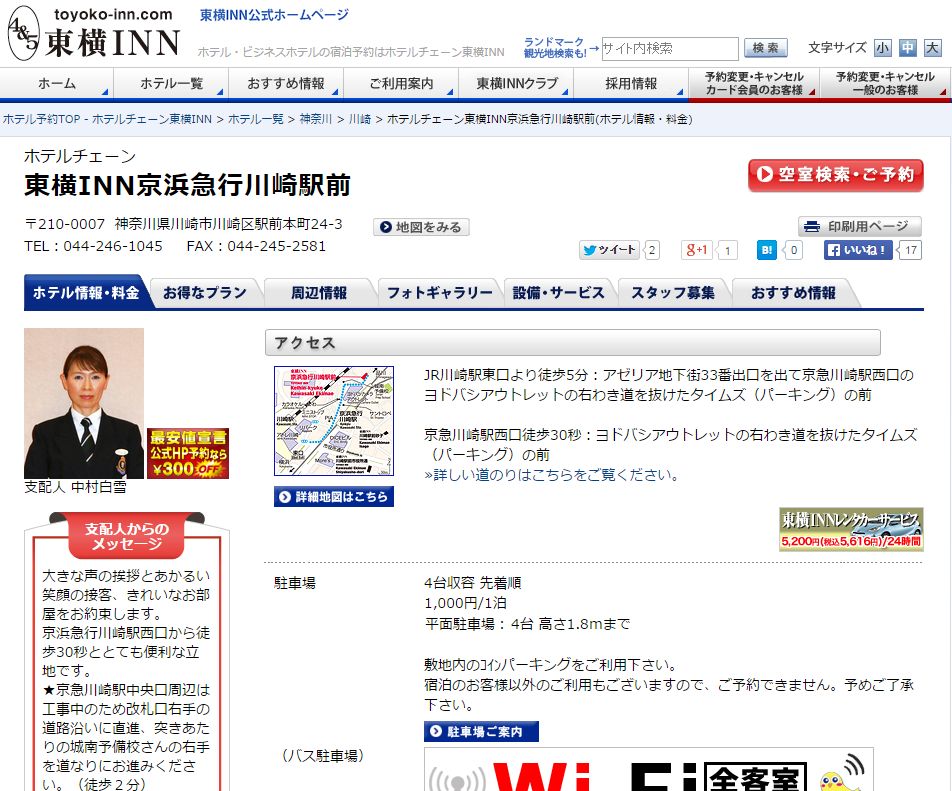Open 予約変更・キャンセル カード会員のお客様
This screenshot has height=791, width=952.
tap(754, 83)
